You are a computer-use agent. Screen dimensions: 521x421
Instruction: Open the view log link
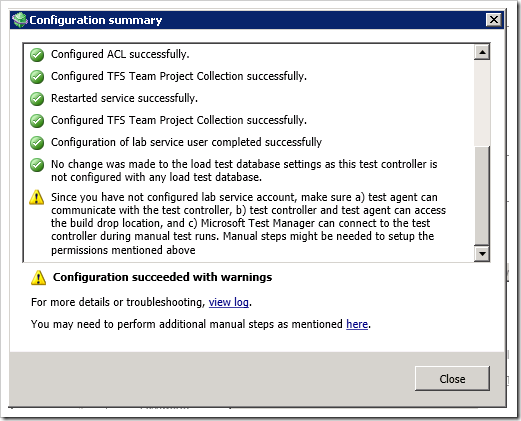click(229, 302)
